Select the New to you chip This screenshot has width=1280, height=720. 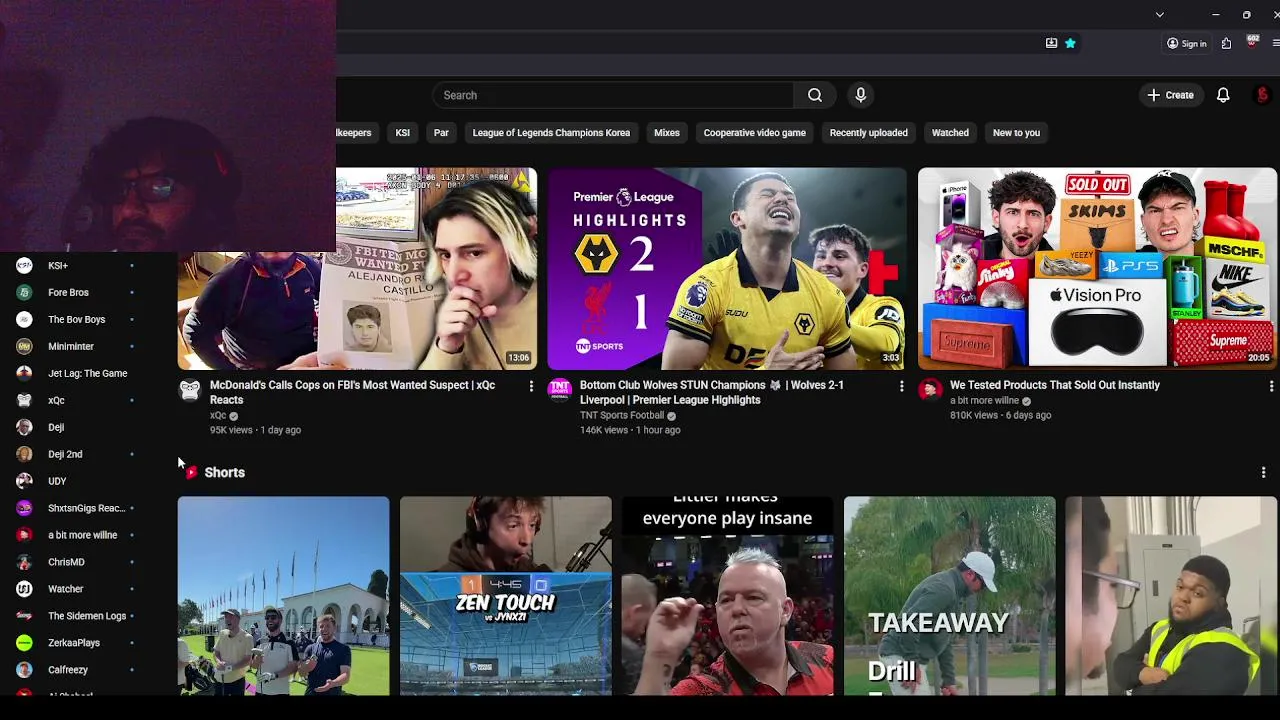coord(1016,132)
